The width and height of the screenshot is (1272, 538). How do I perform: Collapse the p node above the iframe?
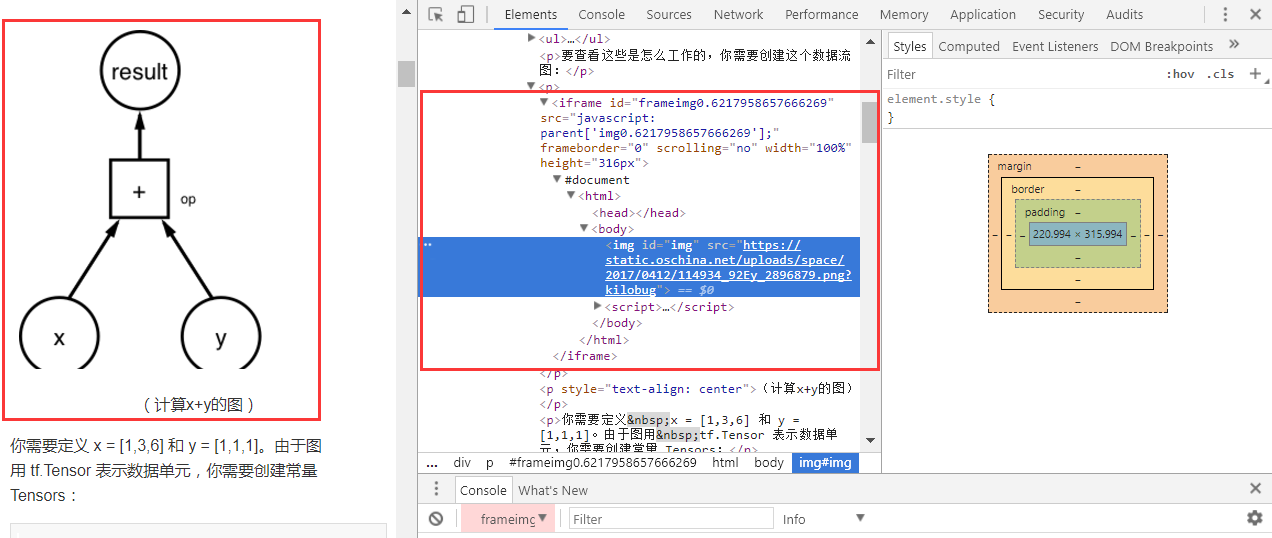pos(532,86)
